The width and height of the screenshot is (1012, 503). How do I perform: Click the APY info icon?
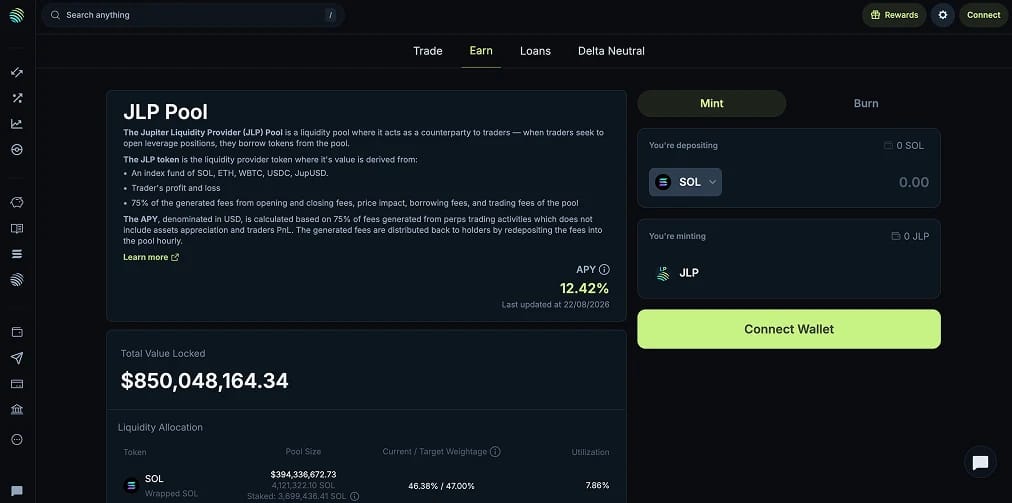click(x=604, y=269)
